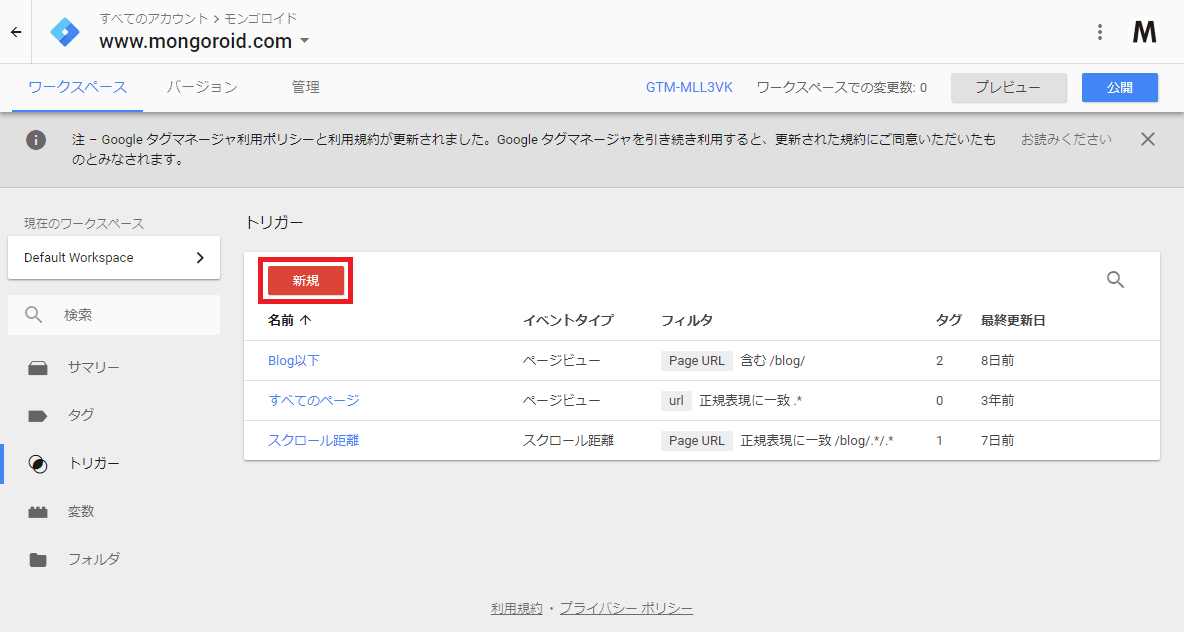The width and height of the screenshot is (1184, 632).
Task: Click the フィルタ column header
Action: pyautogui.click(x=686, y=320)
